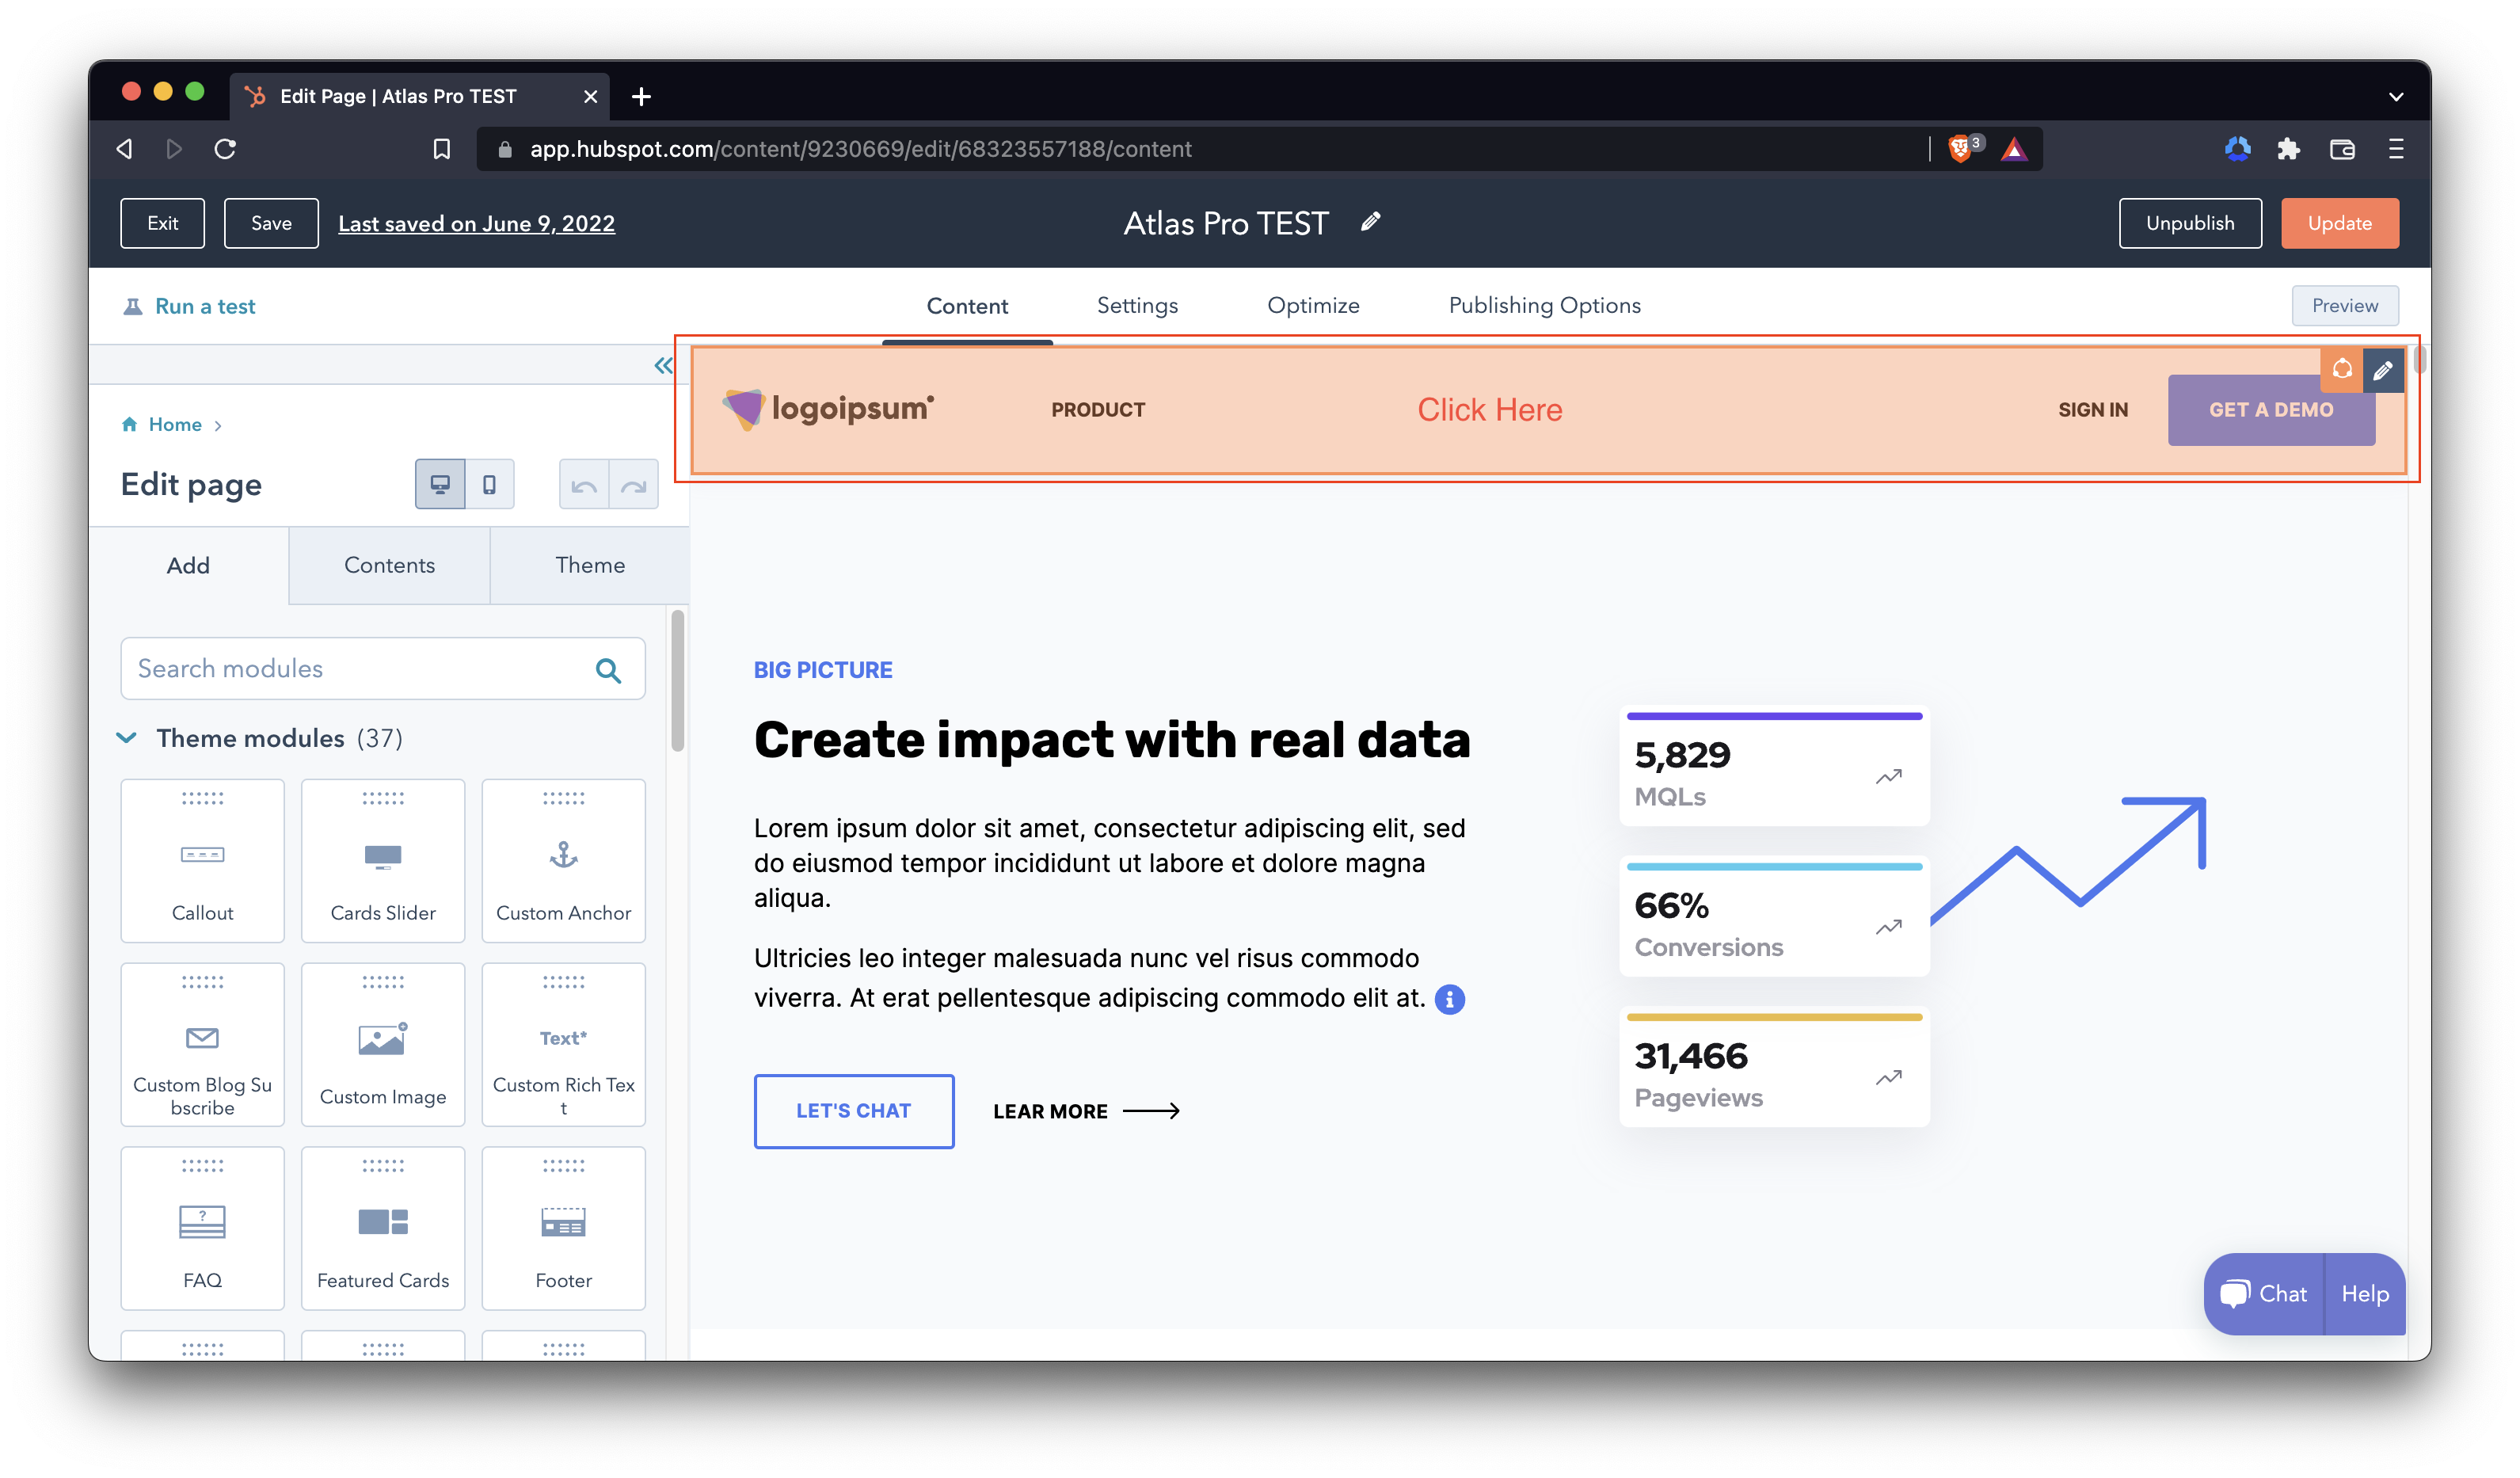Open the Brave shields icon
Image resolution: width=2520 pixels, height=1478 pixels.
(x=1961, y=149)
